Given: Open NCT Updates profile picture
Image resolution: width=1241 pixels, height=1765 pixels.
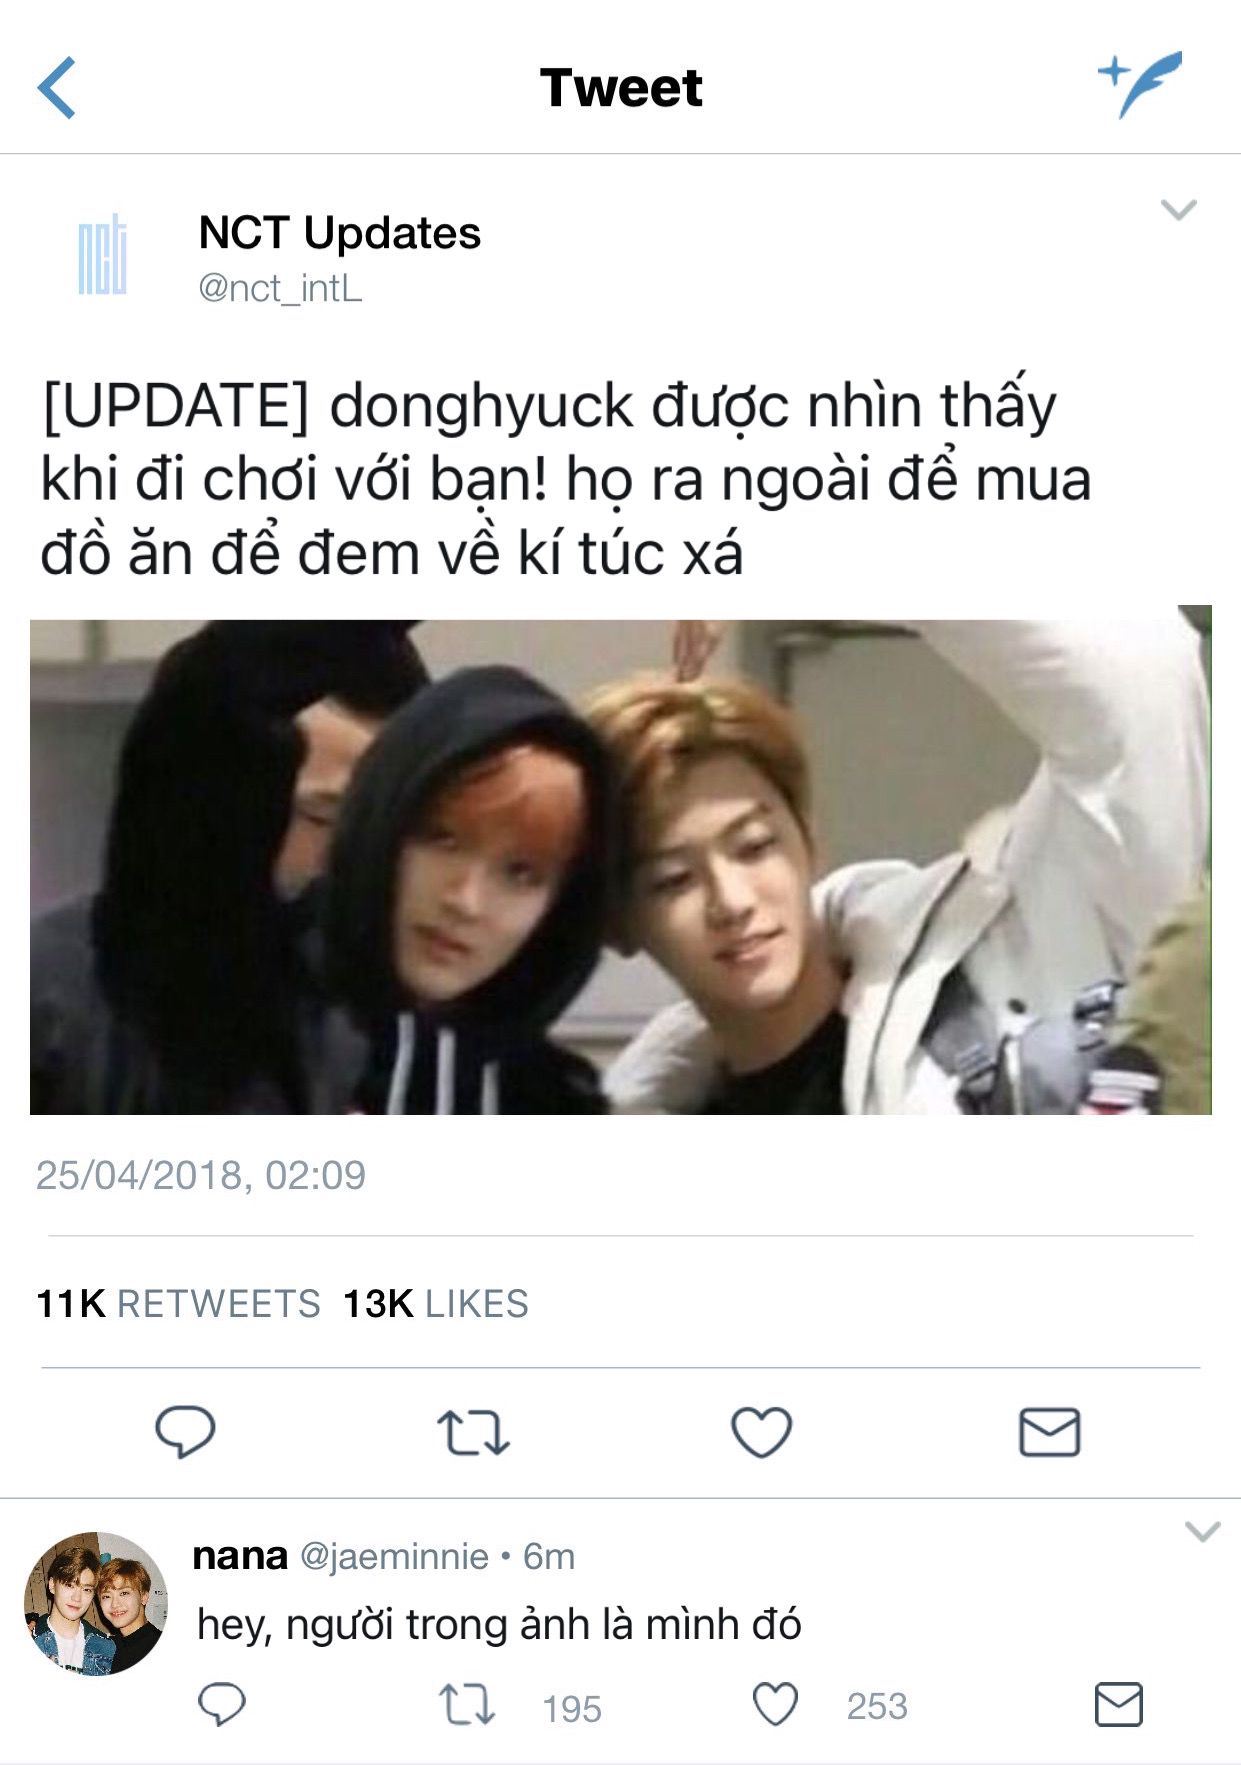Looking at the screenshot, I should pyautogui.click(x=102, y=254).
